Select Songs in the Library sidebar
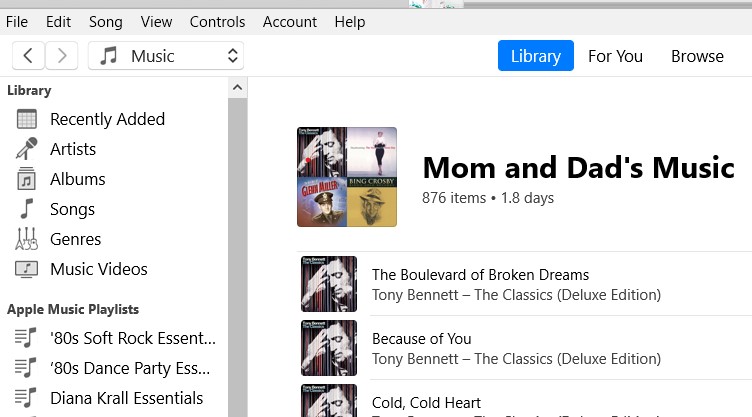Viewport: 752px width, 417px height. (72, 209)
